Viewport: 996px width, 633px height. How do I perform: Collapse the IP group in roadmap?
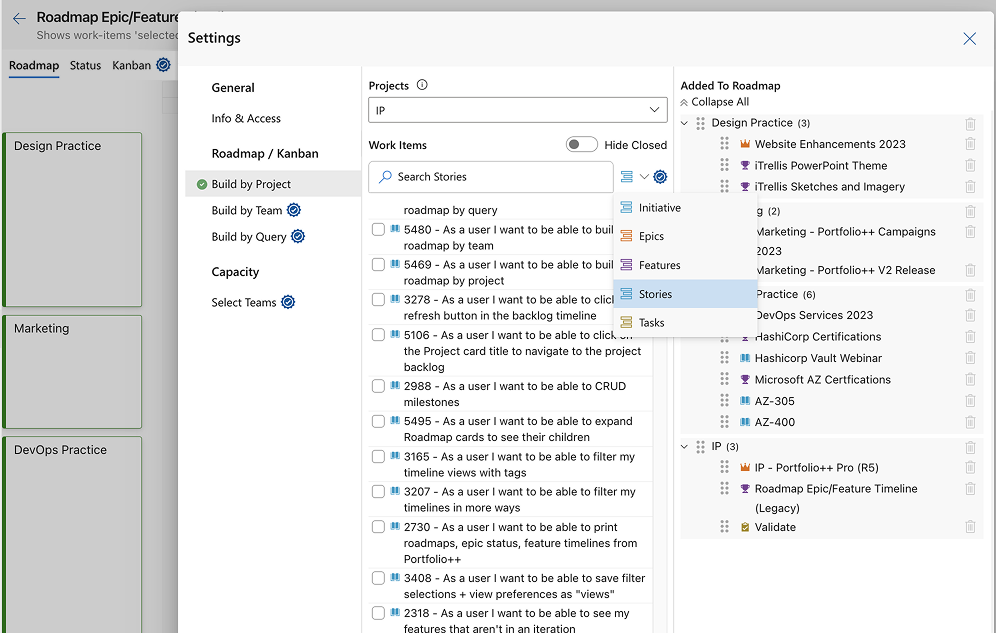pos(685,446)
